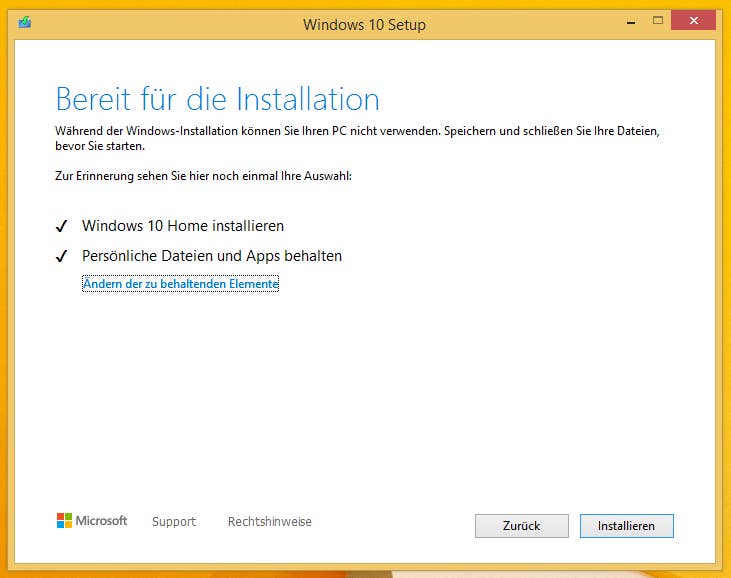
Task: Select 'Persönliche Dateien und Apps behalten' text
Action: point(212,257)
